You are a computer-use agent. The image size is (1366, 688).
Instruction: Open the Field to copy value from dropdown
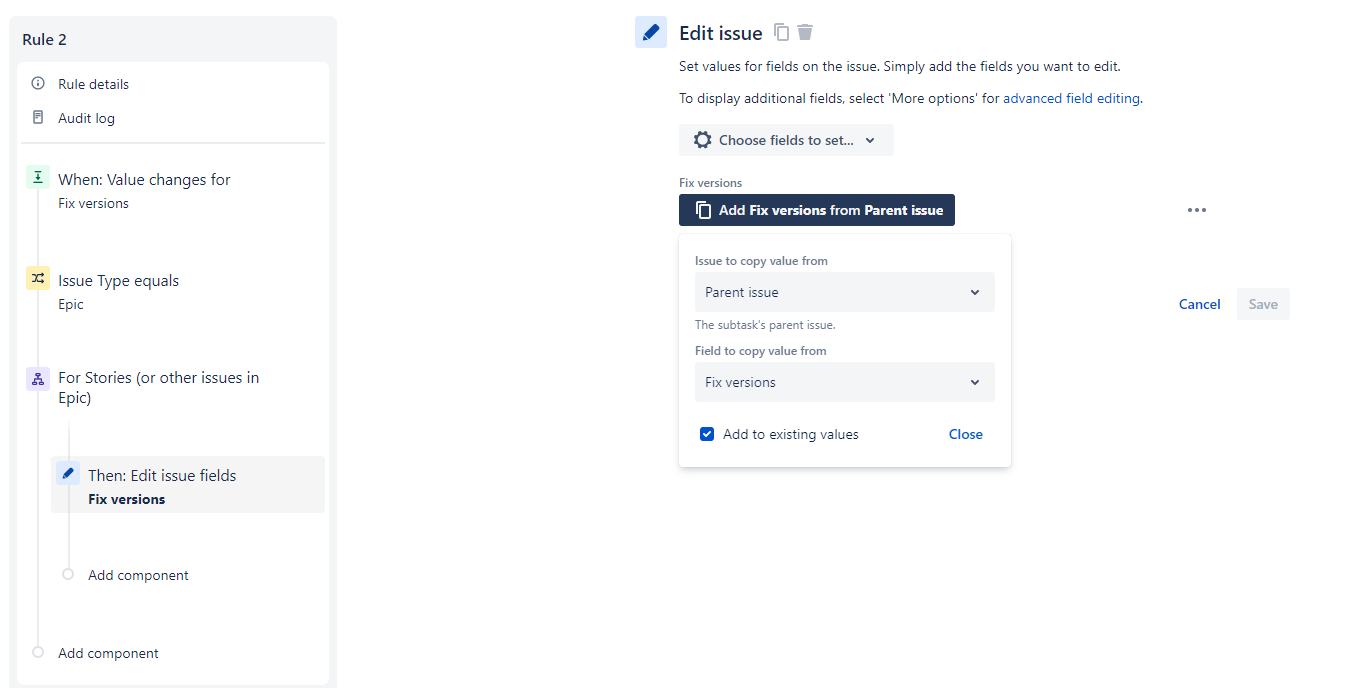click(845, 382)
